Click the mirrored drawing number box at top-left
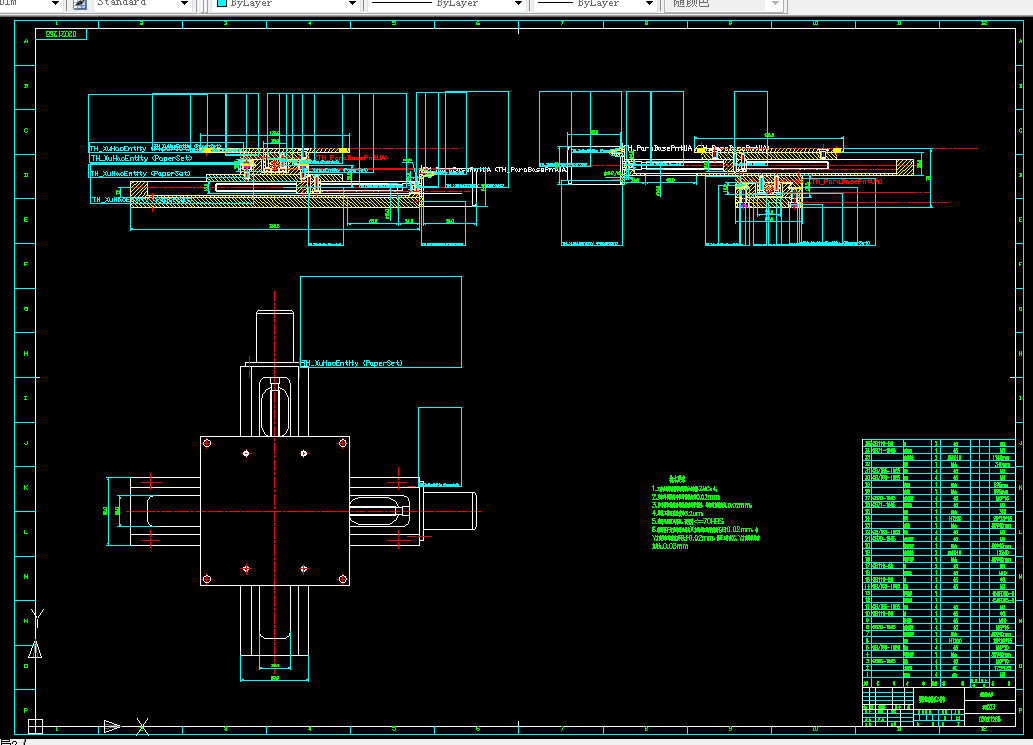This screenshot has height=745, width=1033. pyautogui.click(x=61, y=34)
